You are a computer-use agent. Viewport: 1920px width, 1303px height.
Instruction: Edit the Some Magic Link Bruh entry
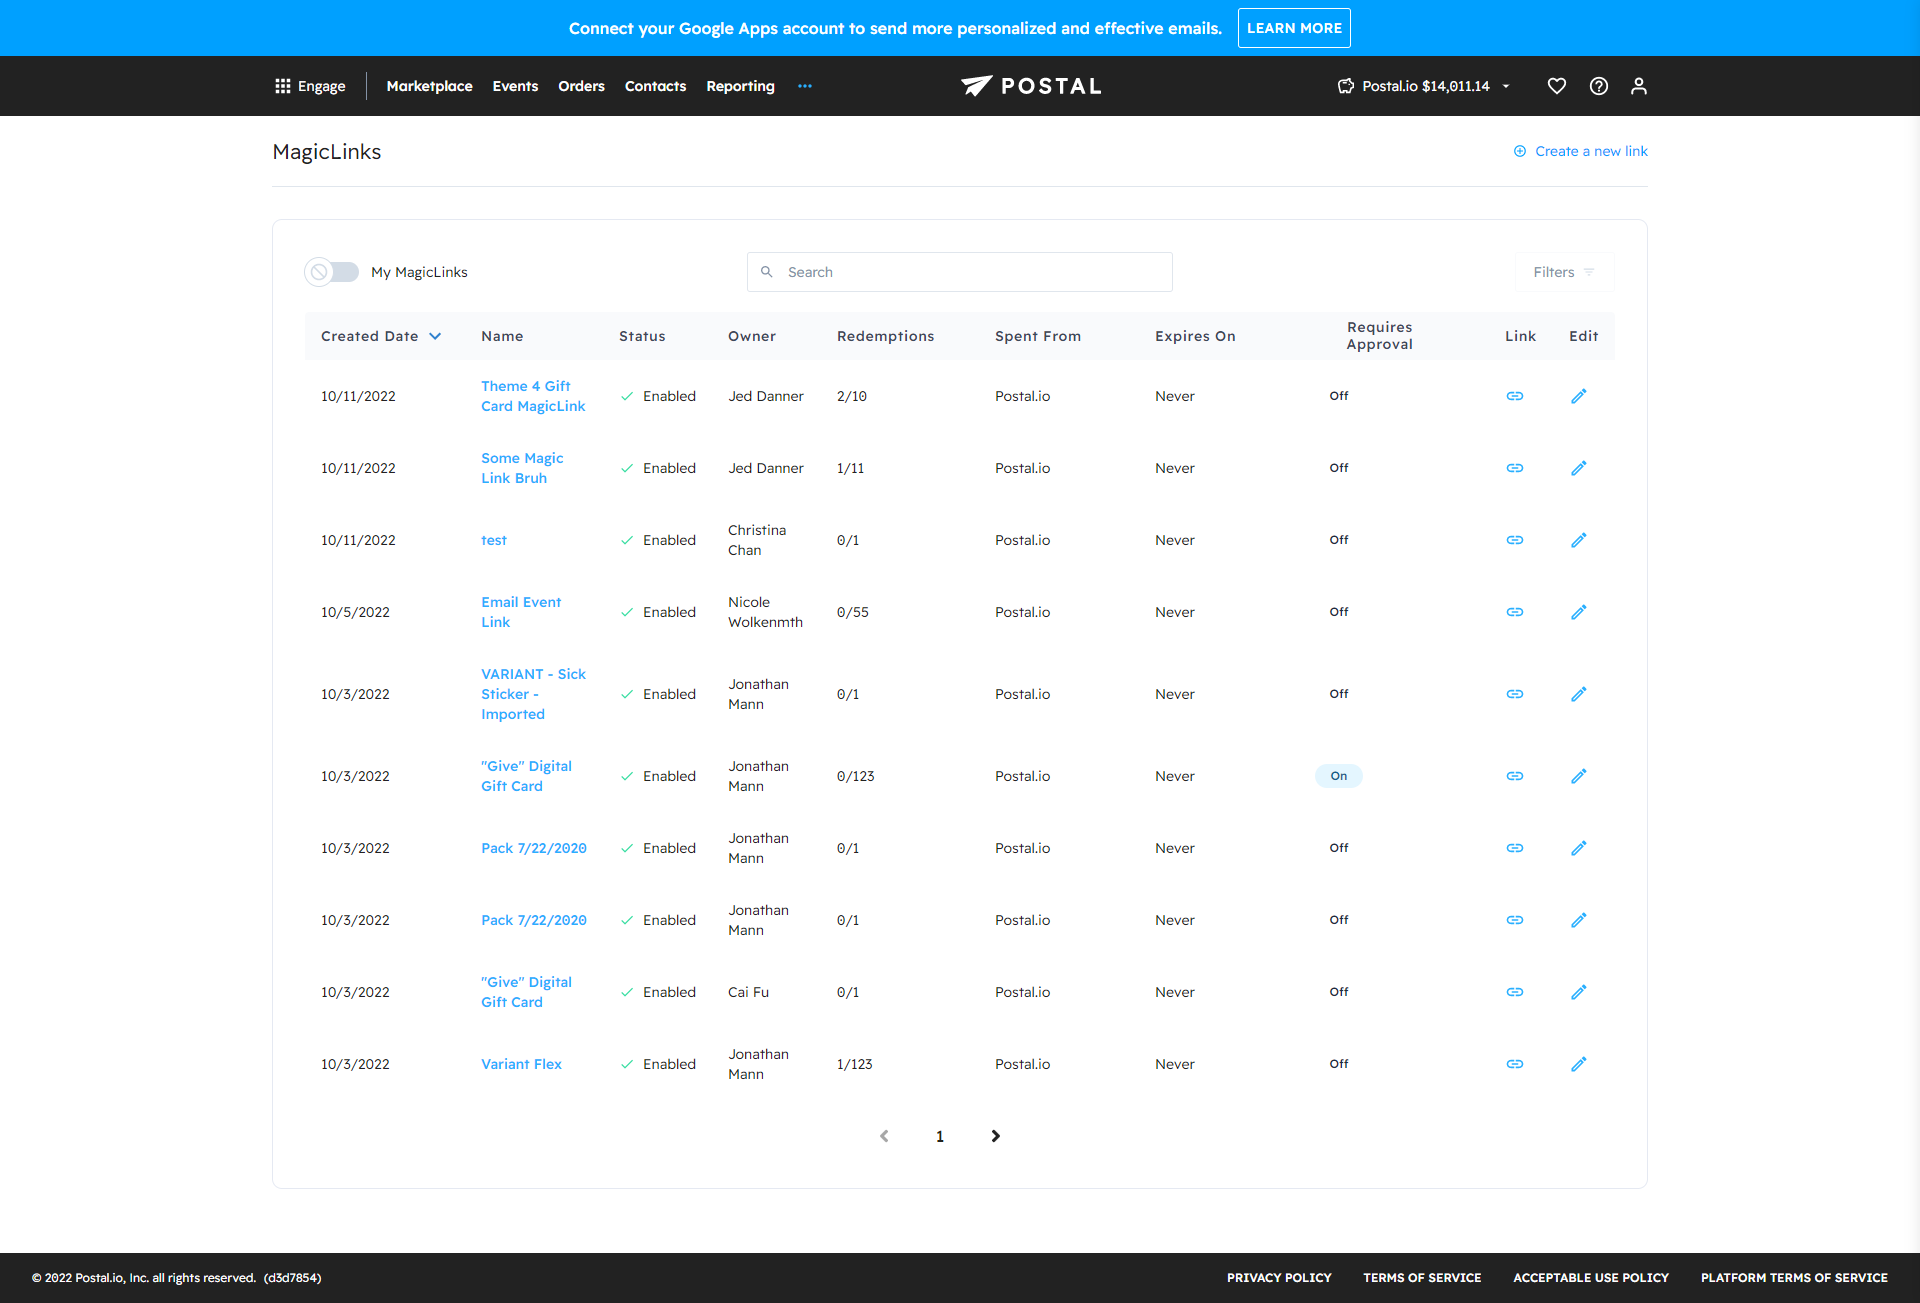[1578, 468]
